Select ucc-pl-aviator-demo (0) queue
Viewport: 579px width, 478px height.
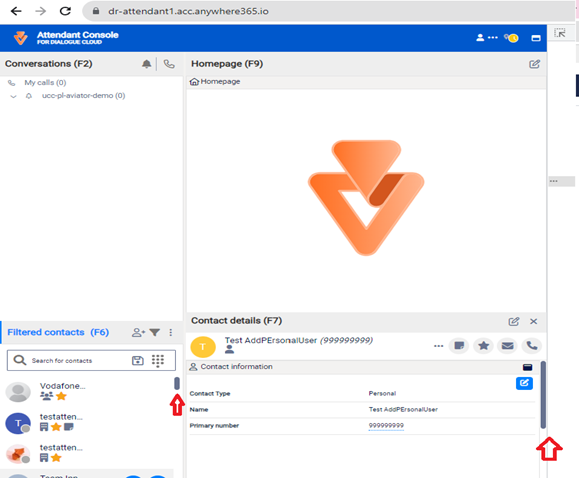(x=83, y=96)
